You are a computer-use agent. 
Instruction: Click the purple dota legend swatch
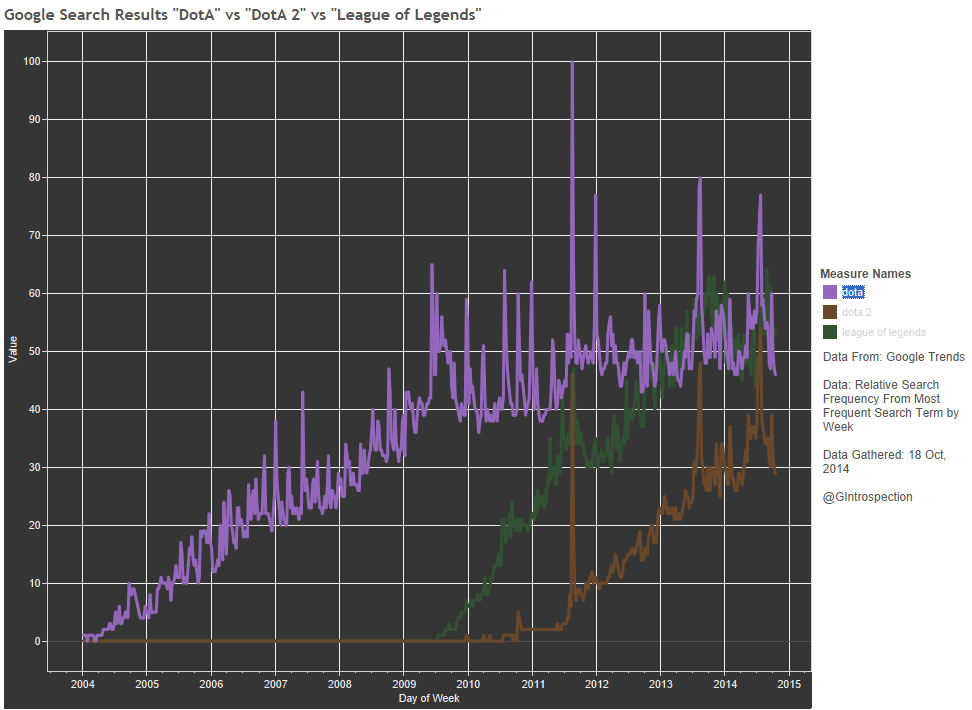829,292
